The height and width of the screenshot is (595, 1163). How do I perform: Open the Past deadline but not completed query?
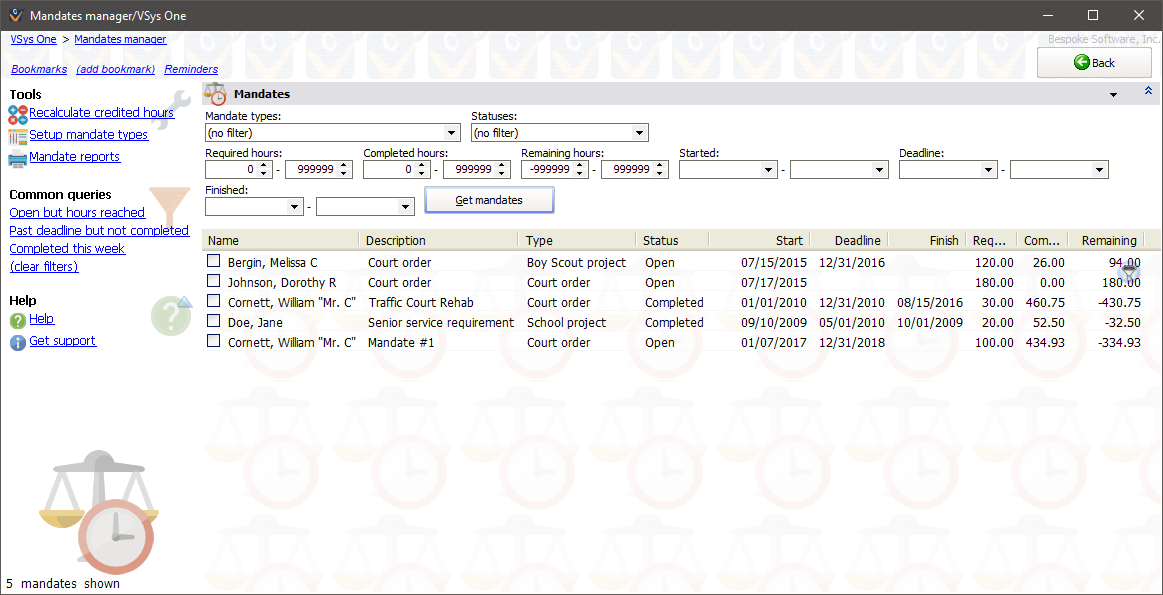pos(99,230)
